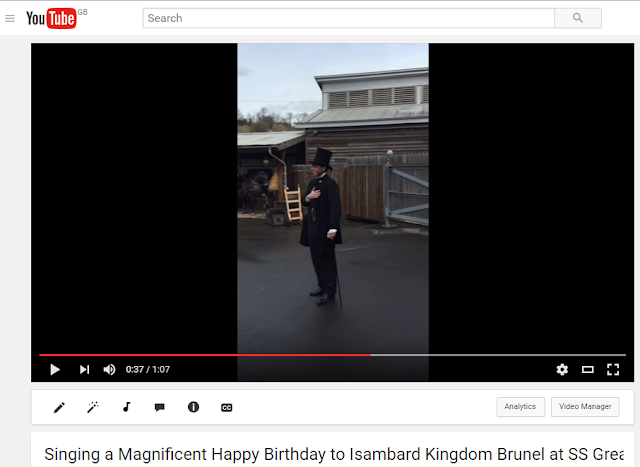Focus the Search text field
The width and height of the screenshot is (640, 467).
tap(349, 18)
